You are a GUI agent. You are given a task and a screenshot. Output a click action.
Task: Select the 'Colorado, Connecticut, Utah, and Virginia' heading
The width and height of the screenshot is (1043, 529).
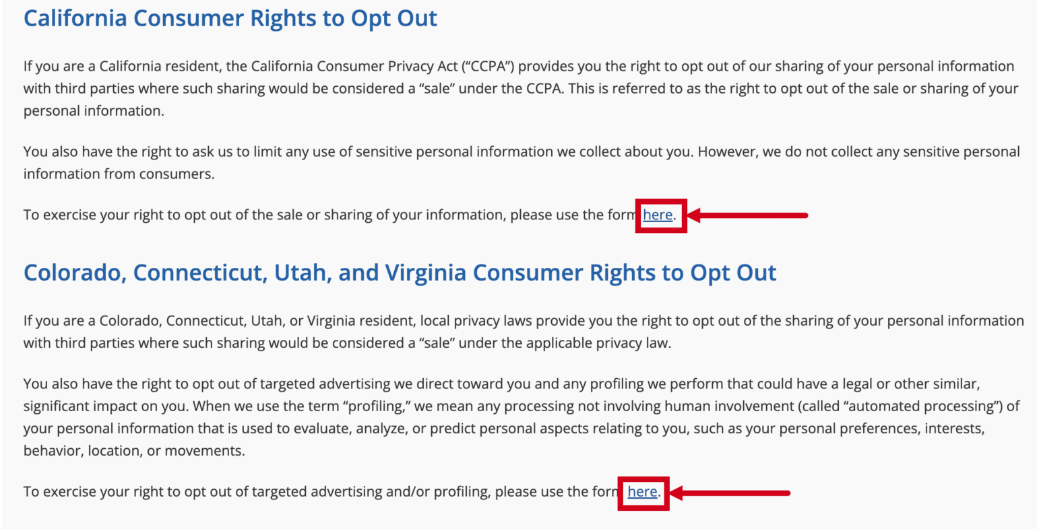(x=400, y=273)
